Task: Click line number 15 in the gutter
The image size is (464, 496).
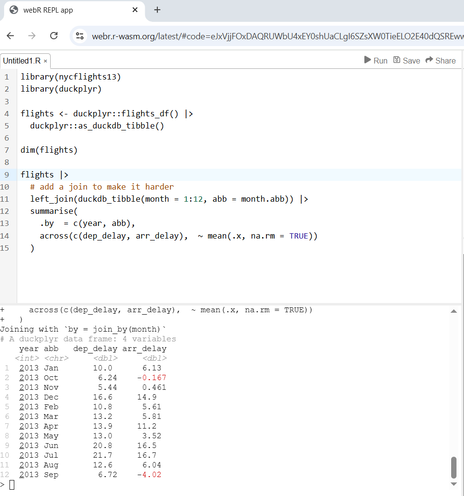Action: (5, 248)
